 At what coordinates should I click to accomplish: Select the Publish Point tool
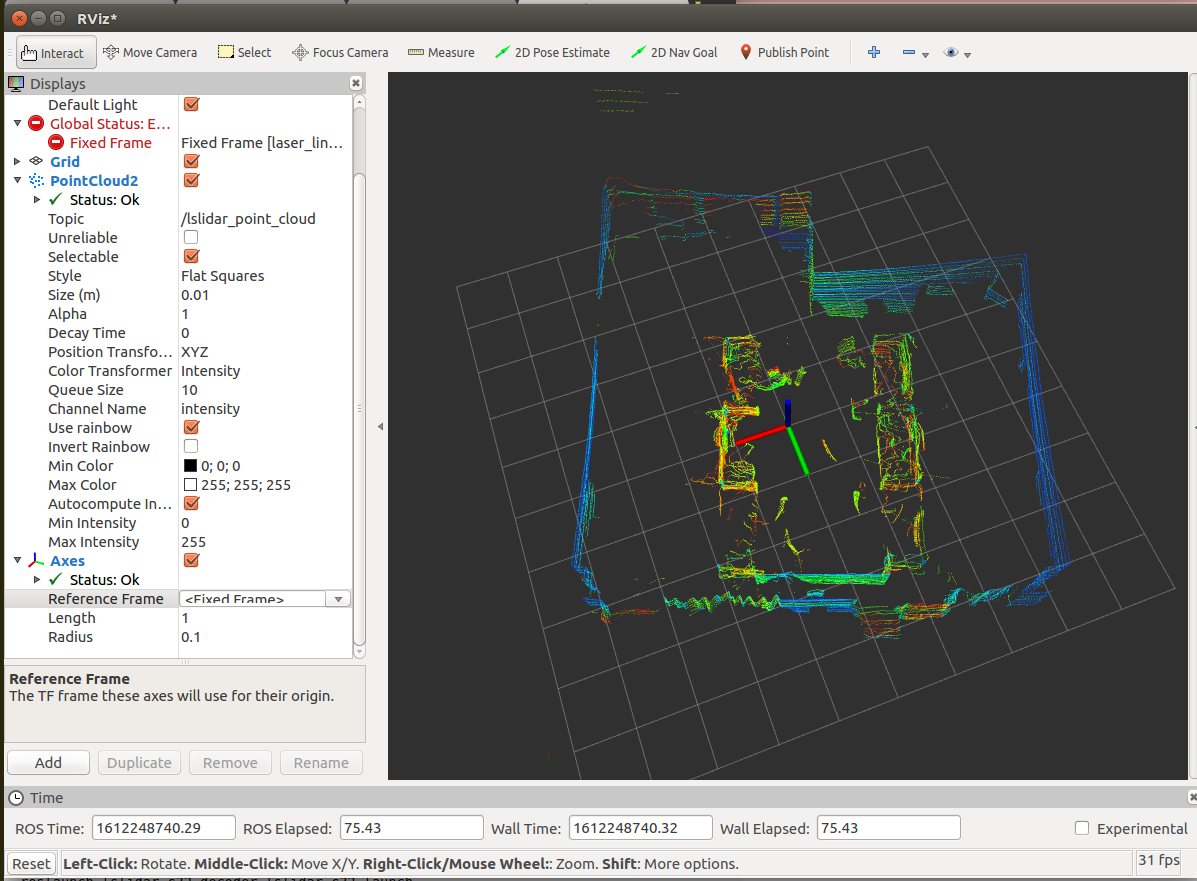784,53
